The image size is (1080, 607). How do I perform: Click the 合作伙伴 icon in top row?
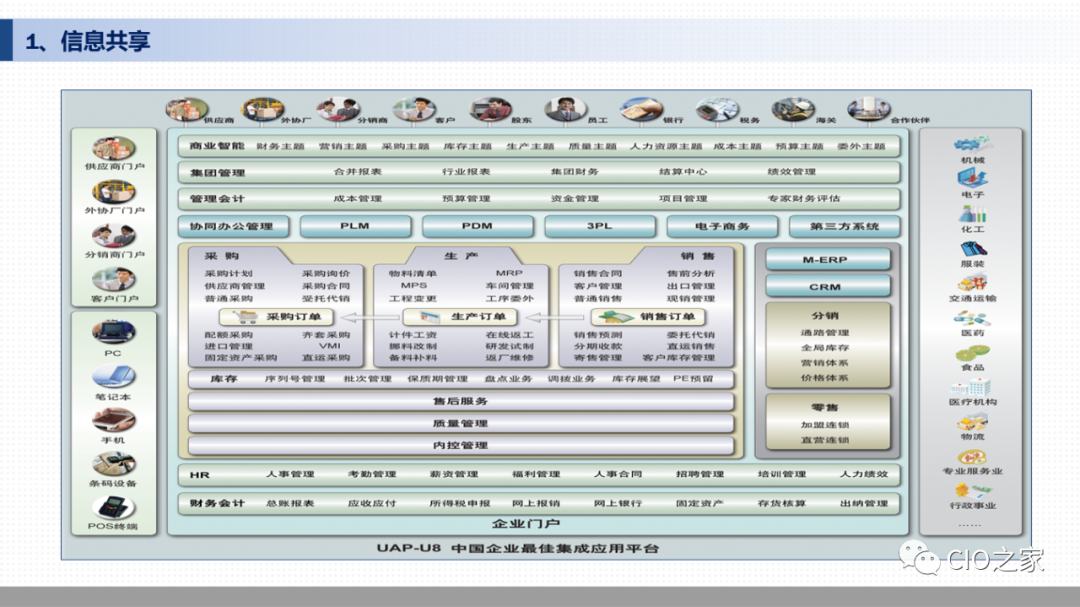click(x=869, y=110)
